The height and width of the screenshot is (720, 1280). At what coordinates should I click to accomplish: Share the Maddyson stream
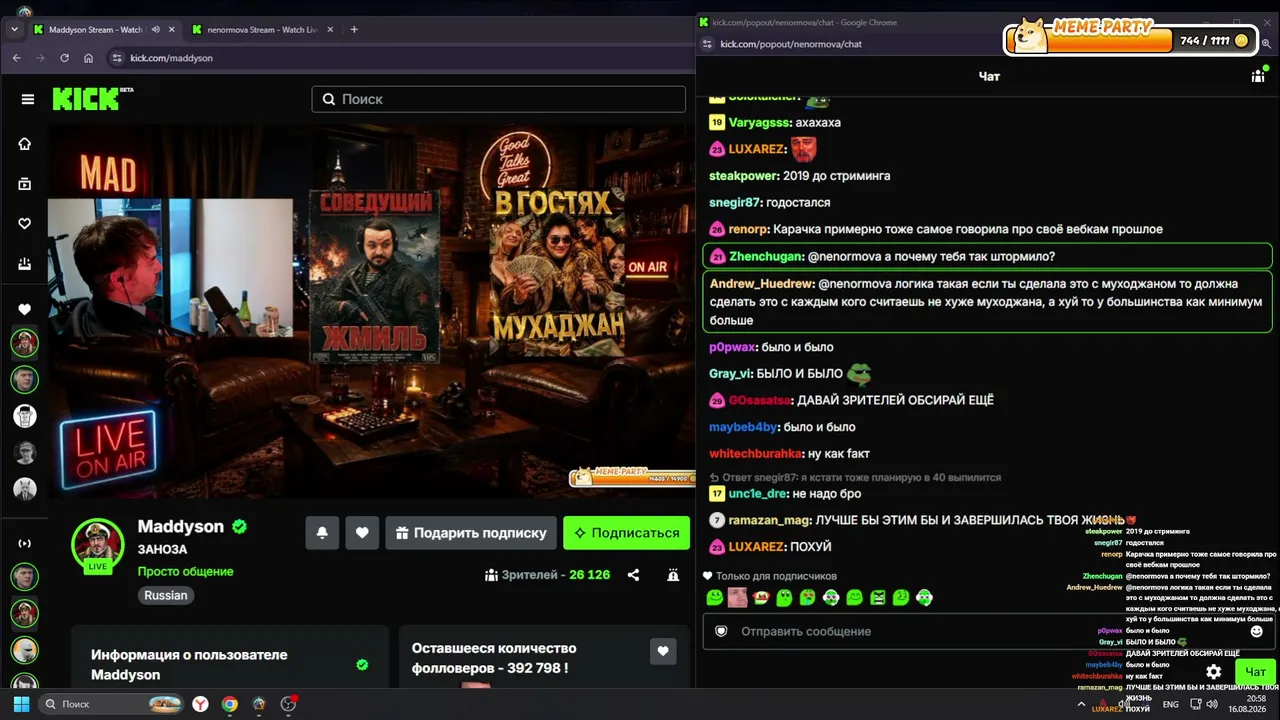[633, 575]
